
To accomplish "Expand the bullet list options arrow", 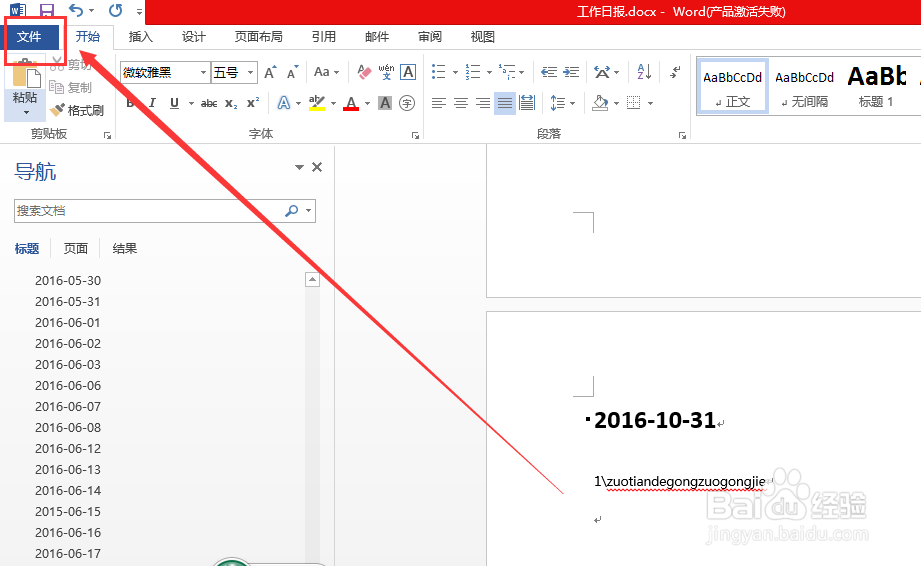I will (455, 73).
